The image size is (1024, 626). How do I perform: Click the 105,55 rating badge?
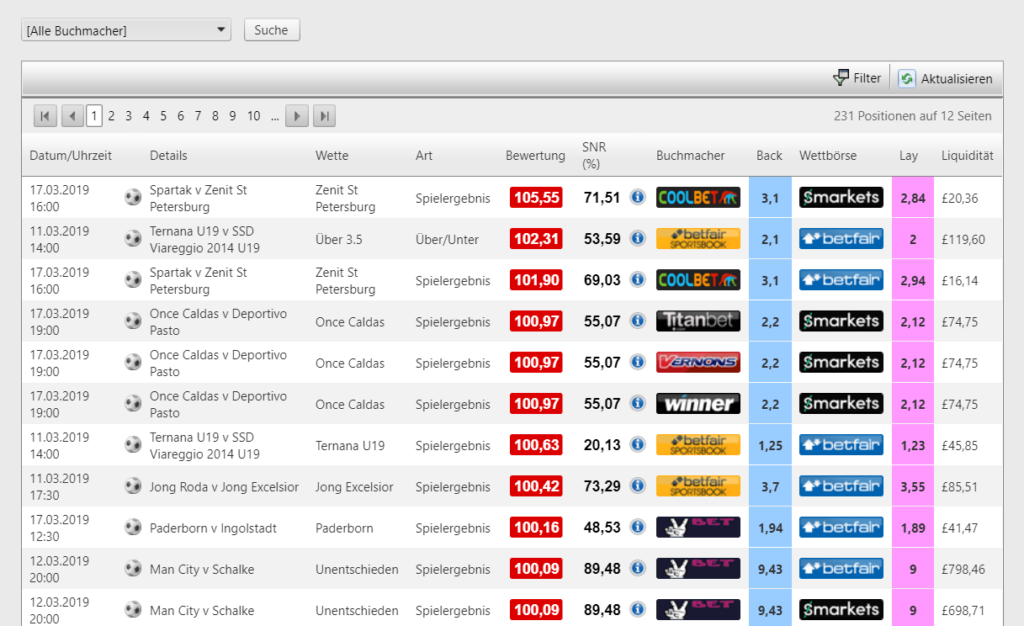point(536,197)
